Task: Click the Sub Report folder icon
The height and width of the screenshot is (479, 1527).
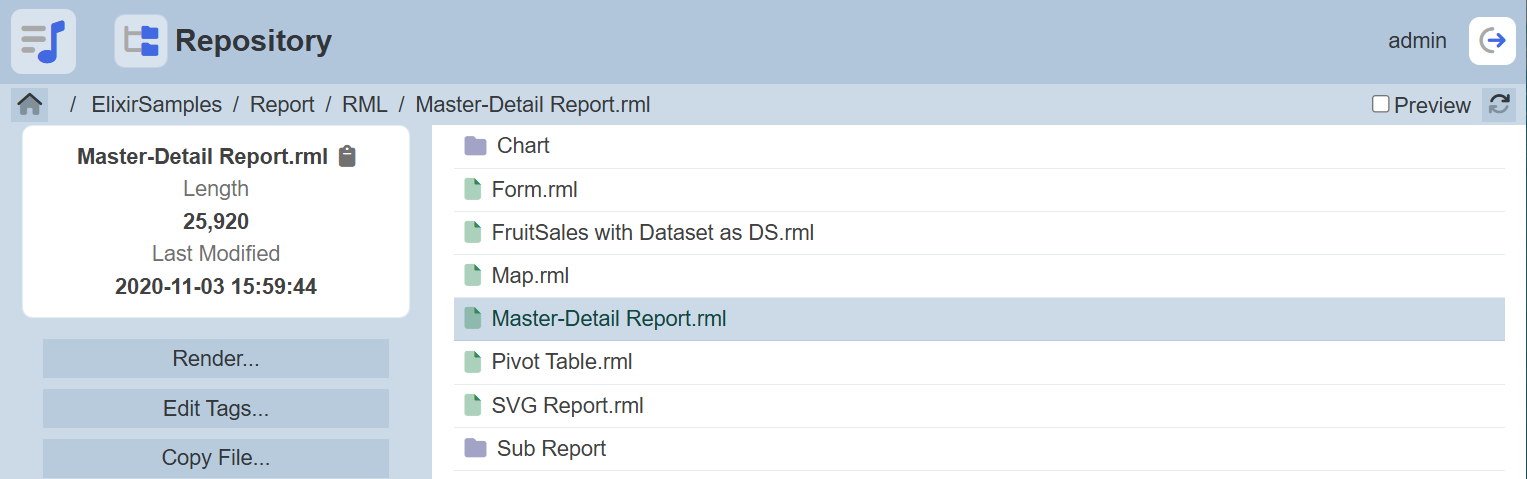Action: (x=475, y=449)
